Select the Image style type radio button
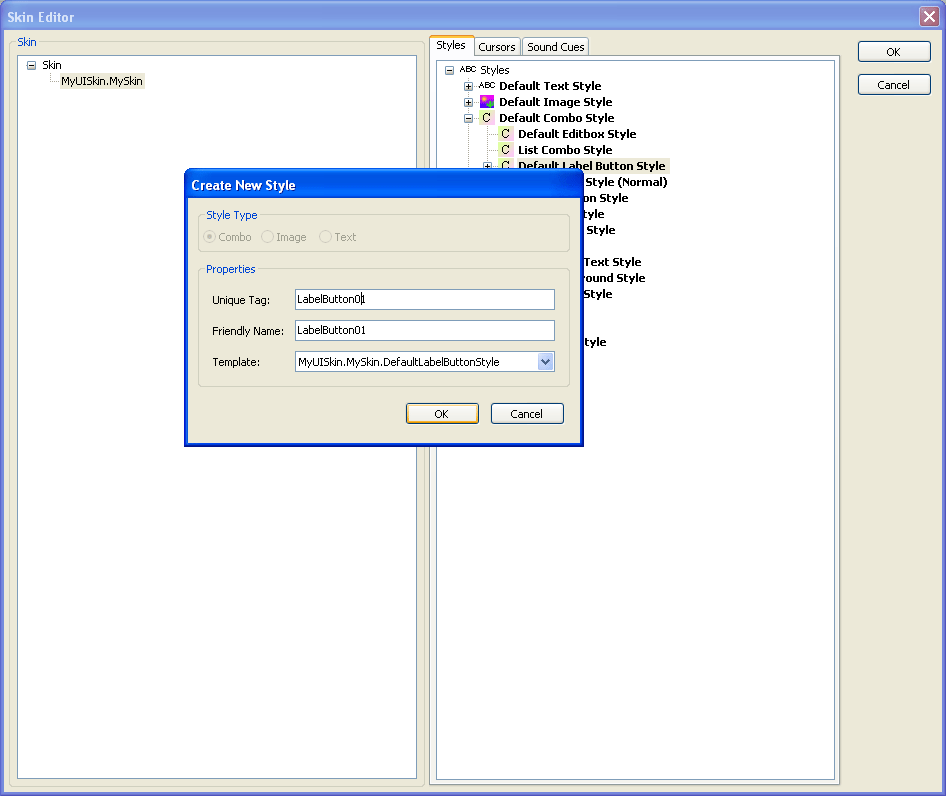The image size is (946, 796). coord(267,237)
